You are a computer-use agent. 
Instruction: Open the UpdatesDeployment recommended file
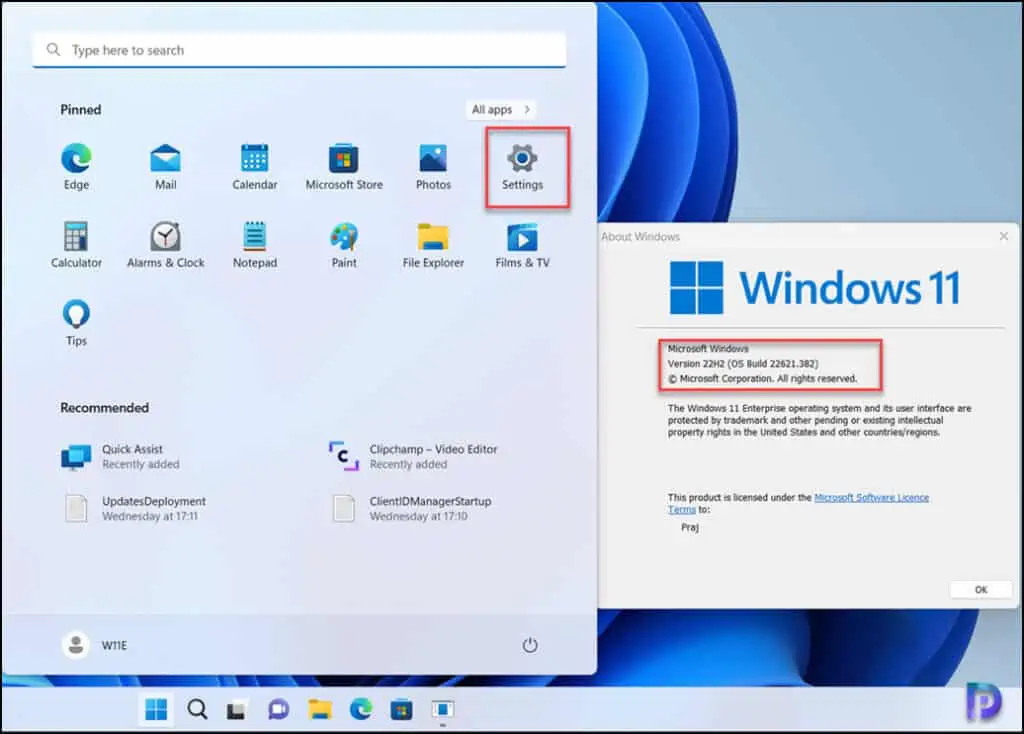(x=135, y=508)
